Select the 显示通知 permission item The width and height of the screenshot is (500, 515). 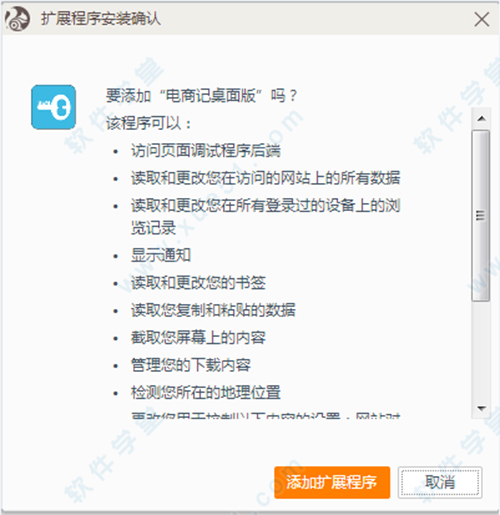pyautogui.click(x=161, y=255)
